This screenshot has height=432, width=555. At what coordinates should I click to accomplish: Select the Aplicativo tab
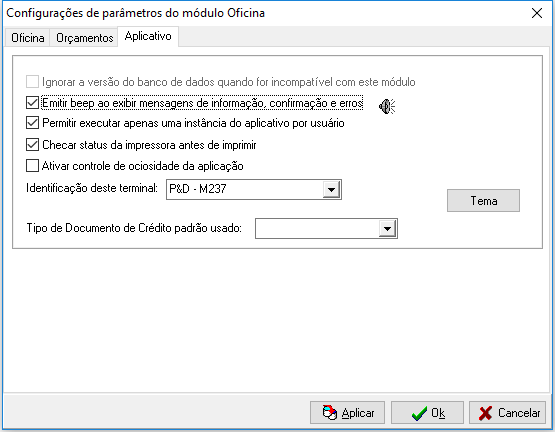(148, 36)
